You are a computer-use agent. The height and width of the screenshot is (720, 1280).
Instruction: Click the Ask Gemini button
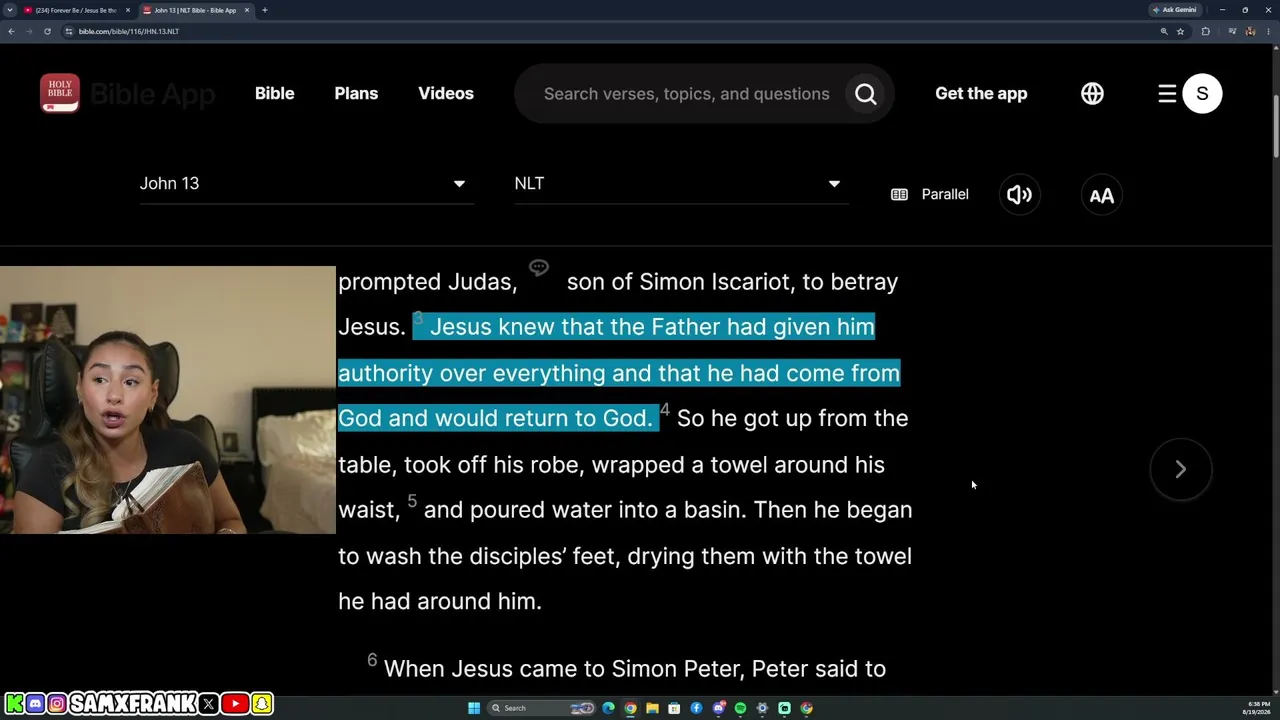(1175, 10)
